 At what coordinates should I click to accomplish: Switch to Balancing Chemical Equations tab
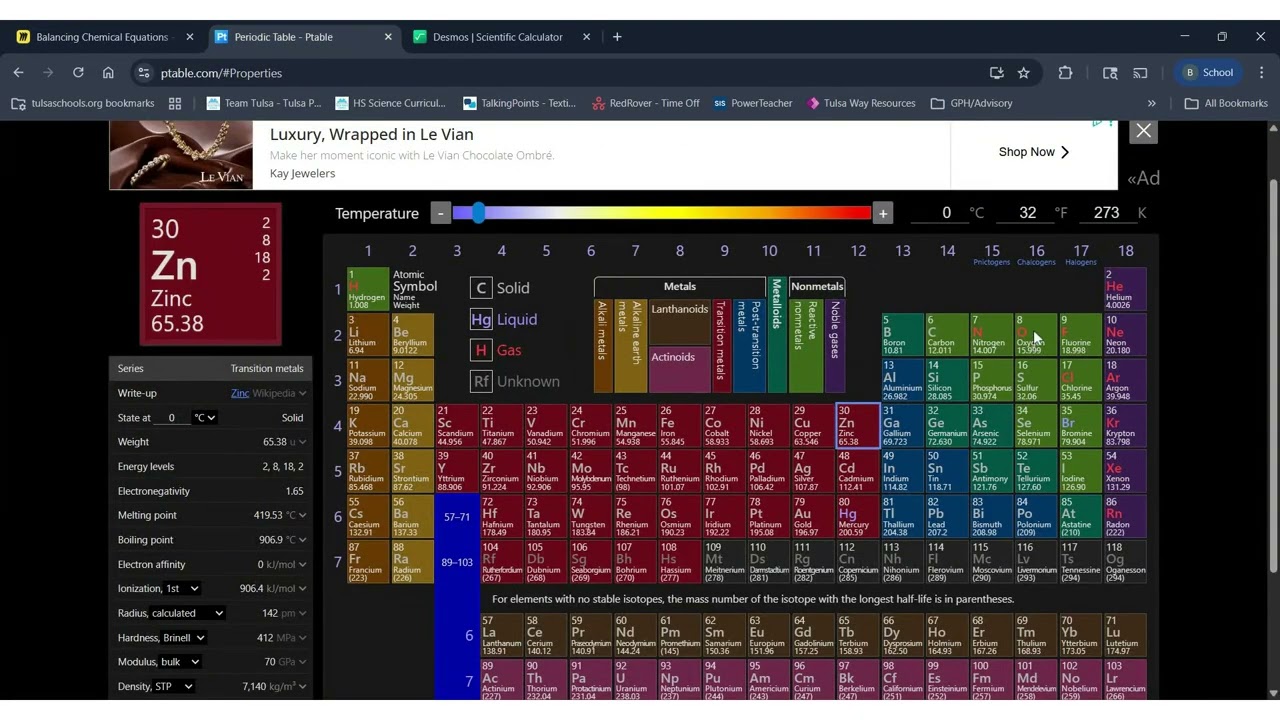(102, 37)
